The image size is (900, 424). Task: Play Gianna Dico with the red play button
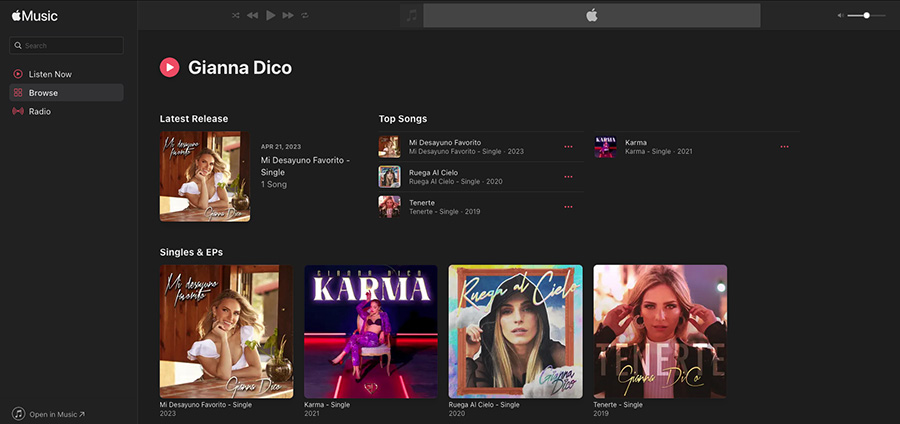point(169,68)
